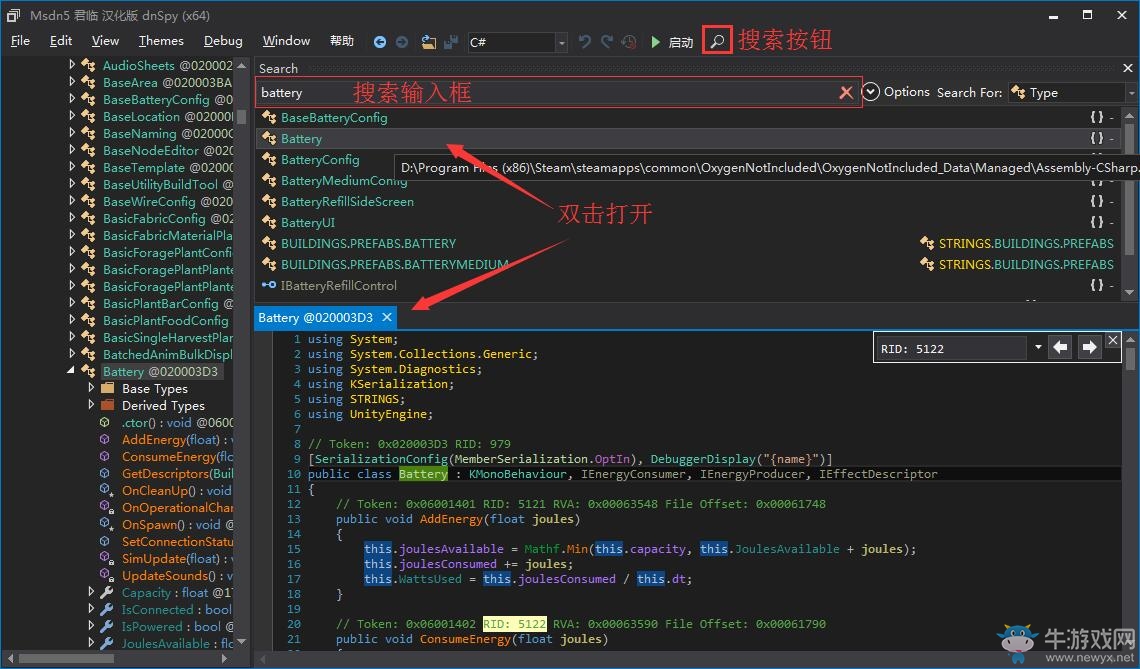
Task: Select OnSpawn() method in tree
Action: pos(177,524)
